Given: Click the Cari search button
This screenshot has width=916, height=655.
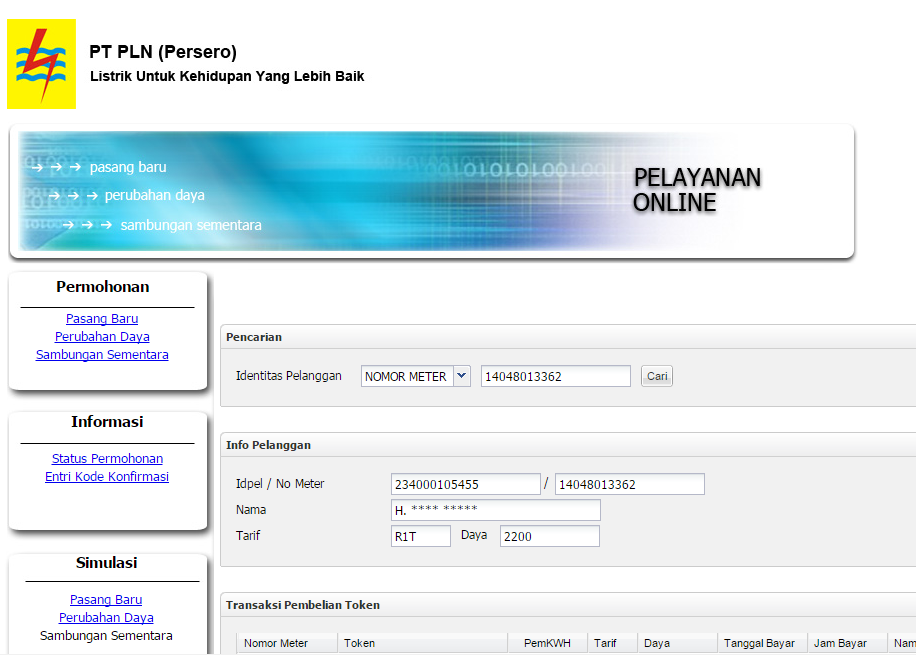Looking at the screenshot, I should [x=657, y=376].
